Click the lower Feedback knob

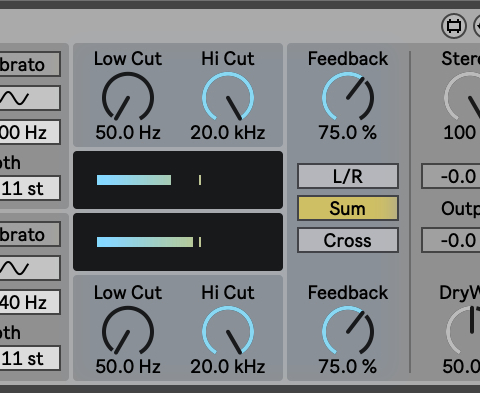pyautogui.click(x=348, y=332)
